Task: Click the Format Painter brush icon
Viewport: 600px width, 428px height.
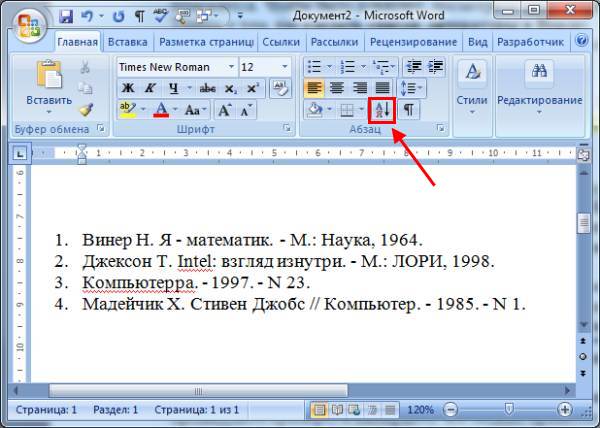Action: tap(85, 110)
